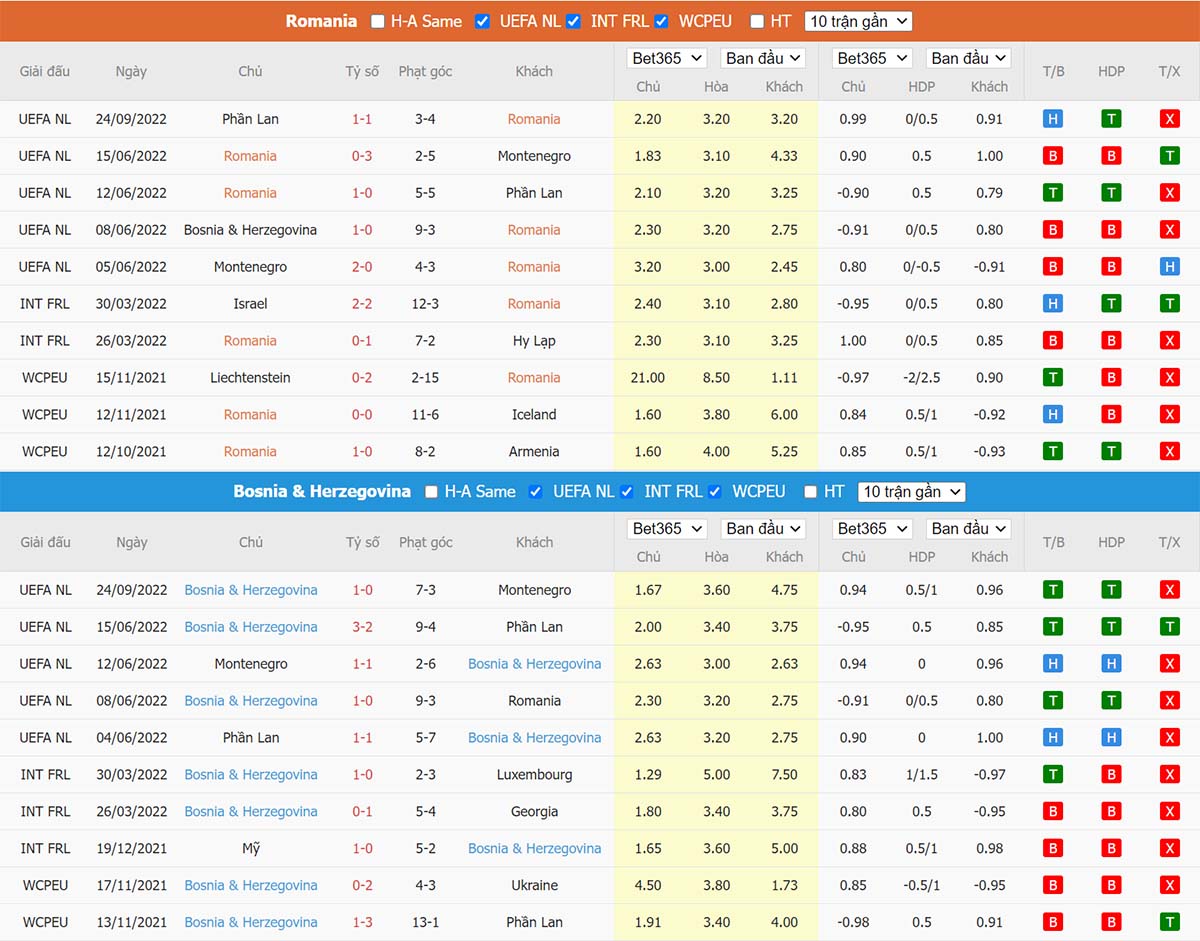Uncheck INT FRL filter in Bosnia & Herzegovina header
This screenshot has width=1200, height=941.
click(x=627, y=492)
